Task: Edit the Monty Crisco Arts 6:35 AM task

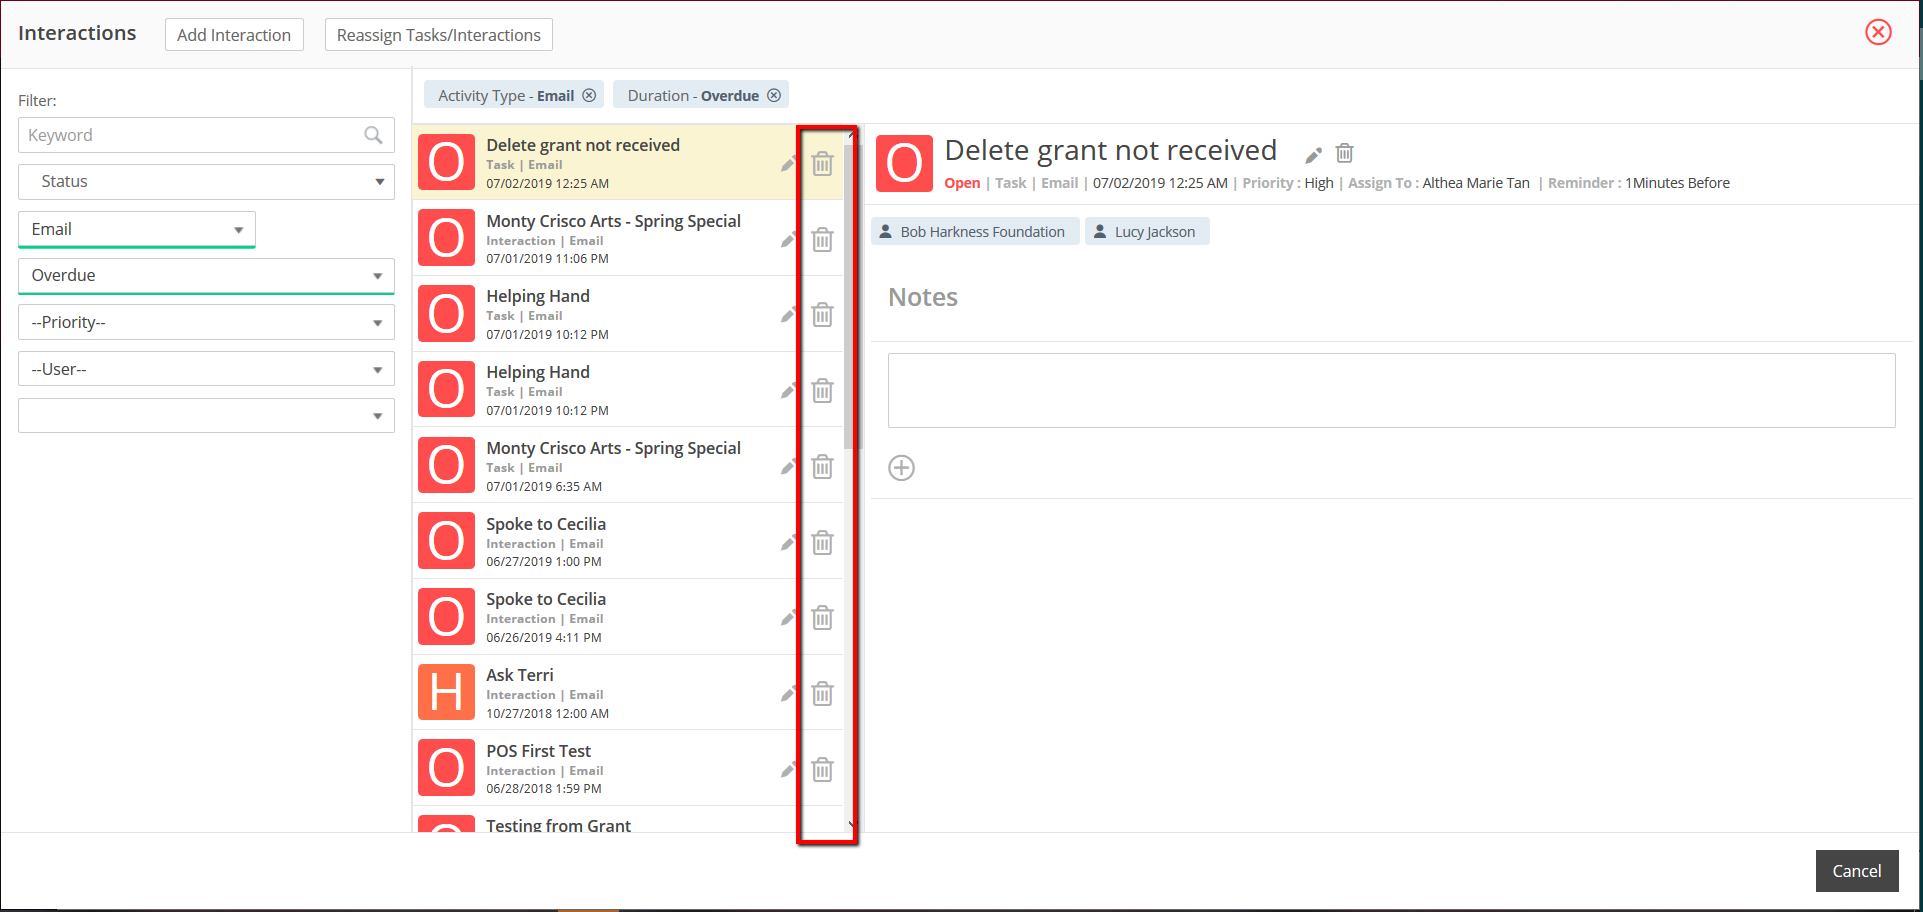Action: [x=788, y=466]
